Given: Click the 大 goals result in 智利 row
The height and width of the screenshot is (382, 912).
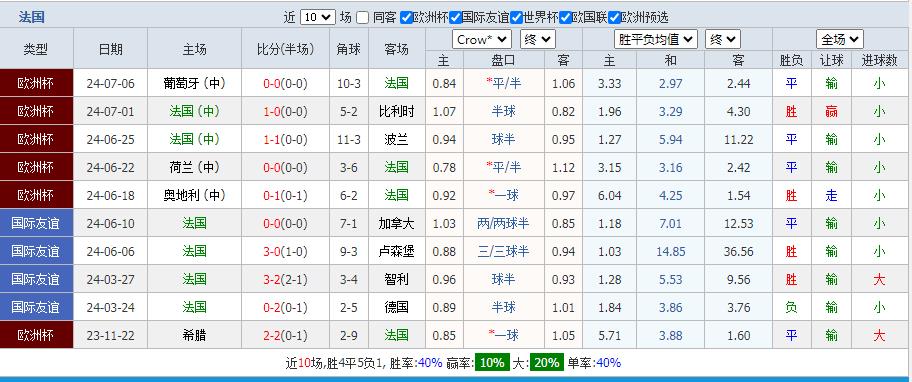Looking at the screenshot, I should click(x=879, y=279).
